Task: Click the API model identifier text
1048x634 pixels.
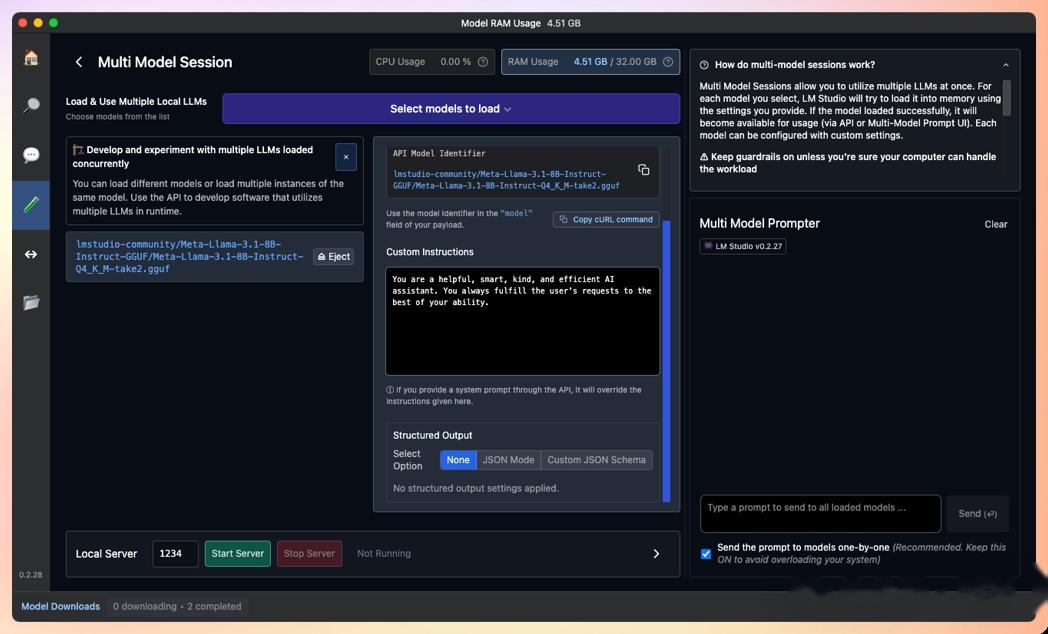Action: tap(506, 180)
